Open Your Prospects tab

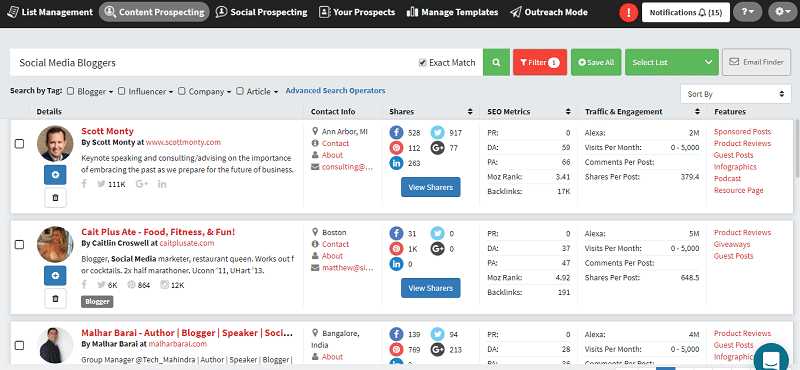[x=357, y=12]
